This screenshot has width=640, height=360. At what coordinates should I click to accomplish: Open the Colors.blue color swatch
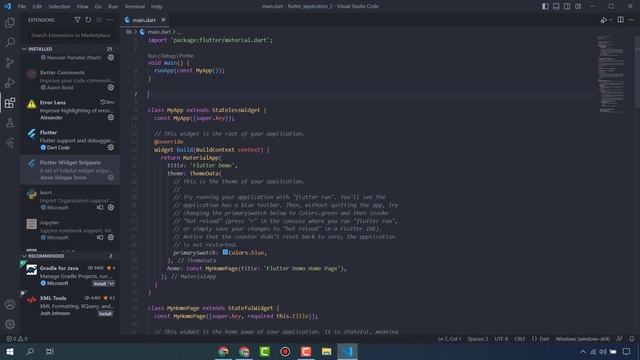225,253
